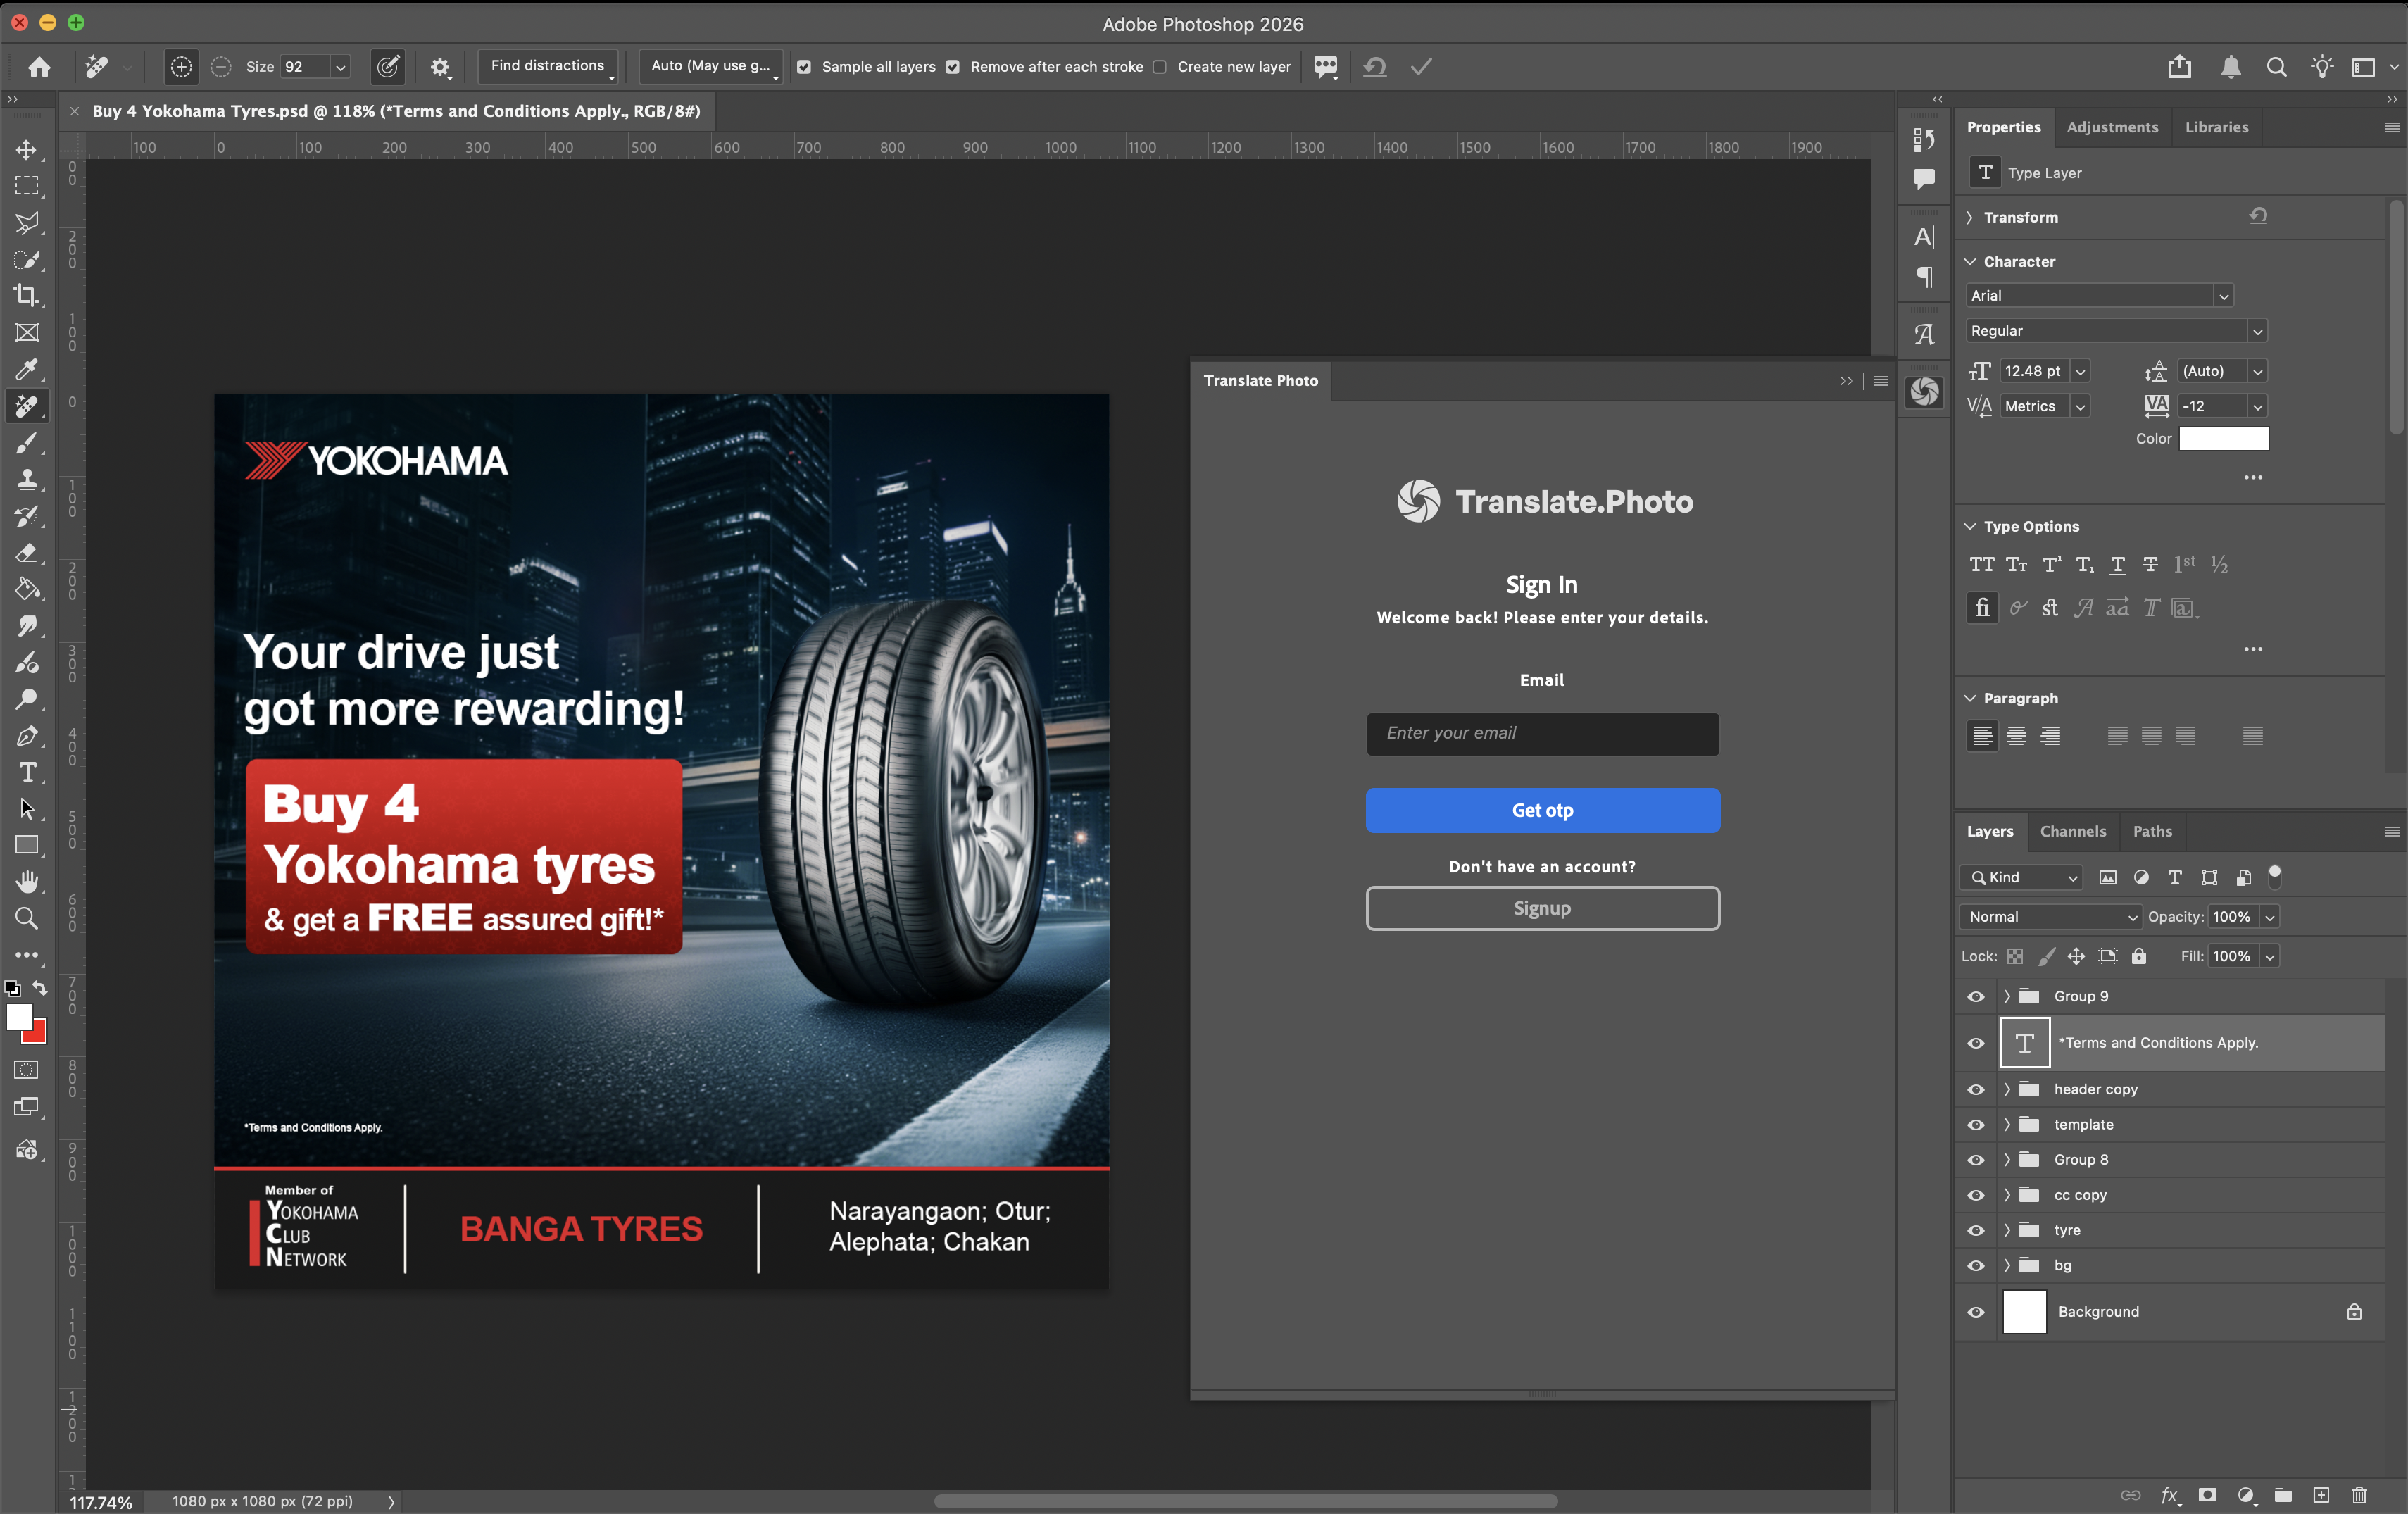Select the Pen tool
The width and height of the screenshot is (2408, 1514).
point(27,736)
